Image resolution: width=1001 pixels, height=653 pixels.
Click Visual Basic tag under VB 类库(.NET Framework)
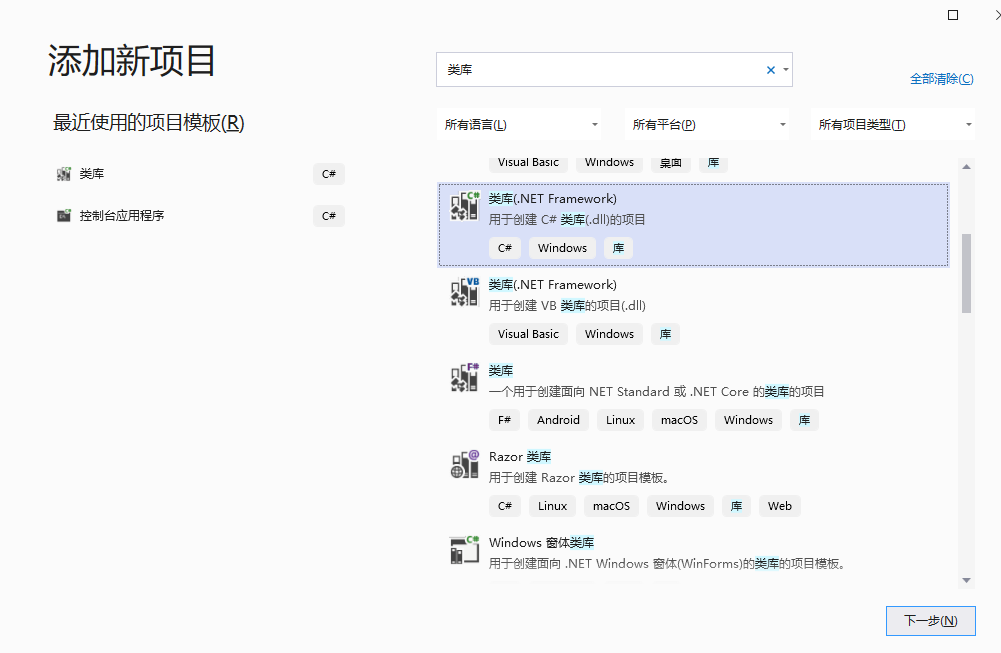pos(528,334)
